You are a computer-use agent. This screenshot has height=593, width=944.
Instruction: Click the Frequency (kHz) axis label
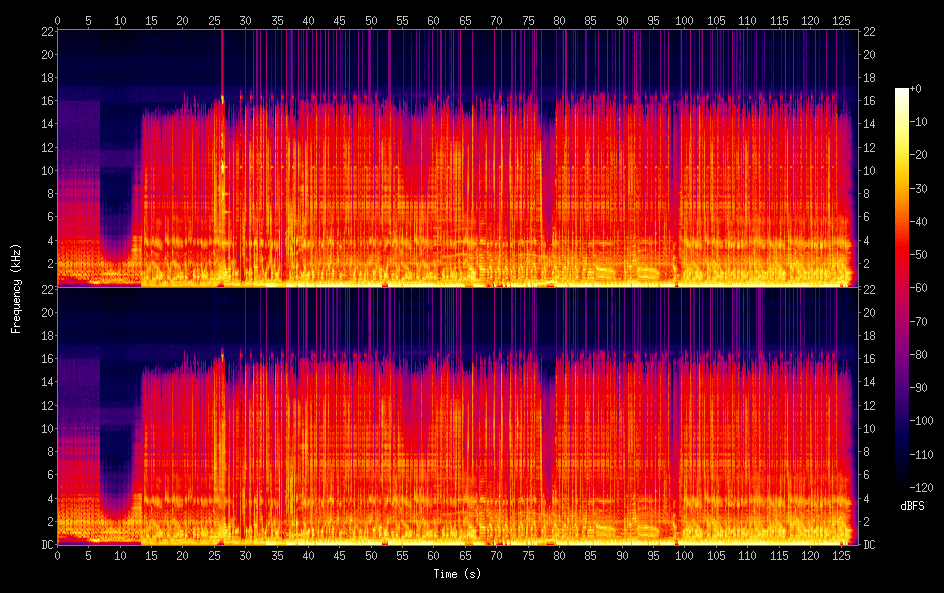[16, 288]
